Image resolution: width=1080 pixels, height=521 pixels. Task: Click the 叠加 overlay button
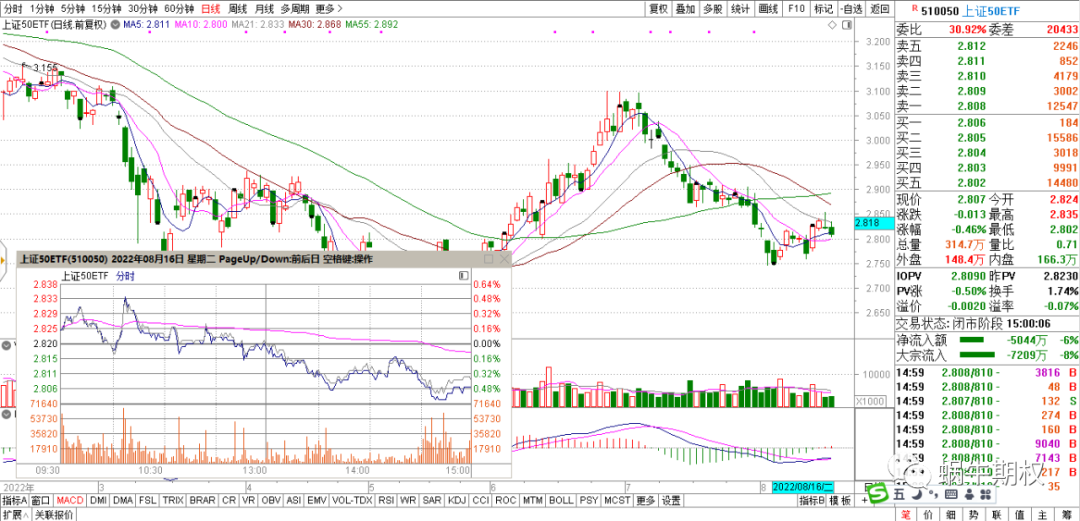pos(685,8)
